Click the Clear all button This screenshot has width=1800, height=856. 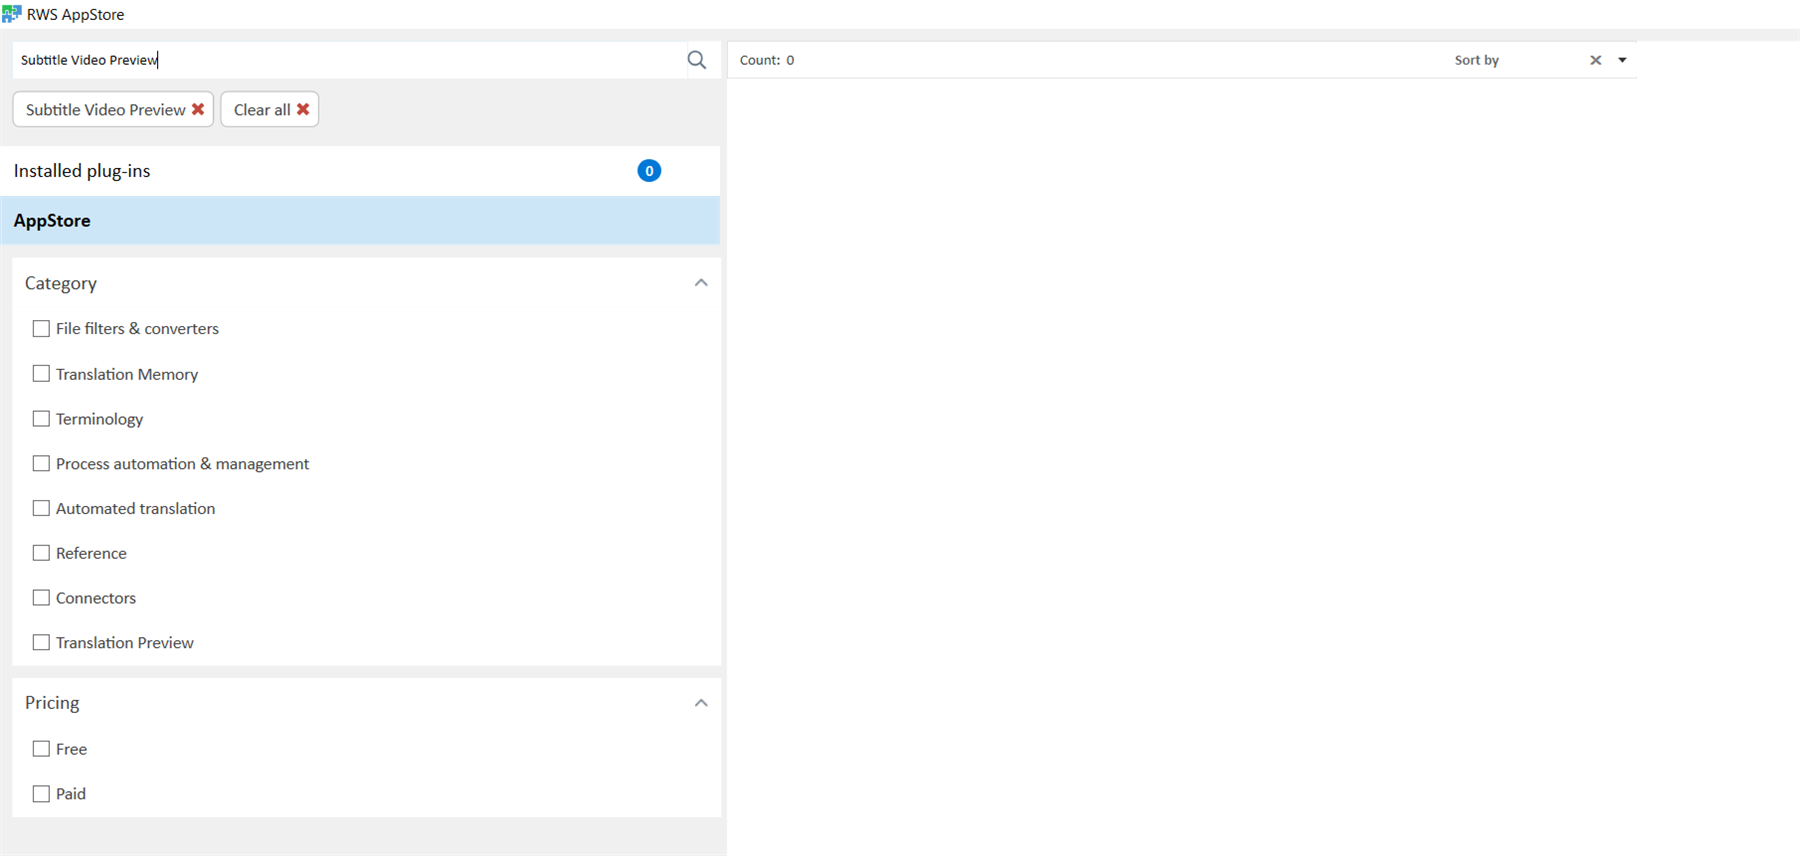pyautogui.click(x=270, y=109)
